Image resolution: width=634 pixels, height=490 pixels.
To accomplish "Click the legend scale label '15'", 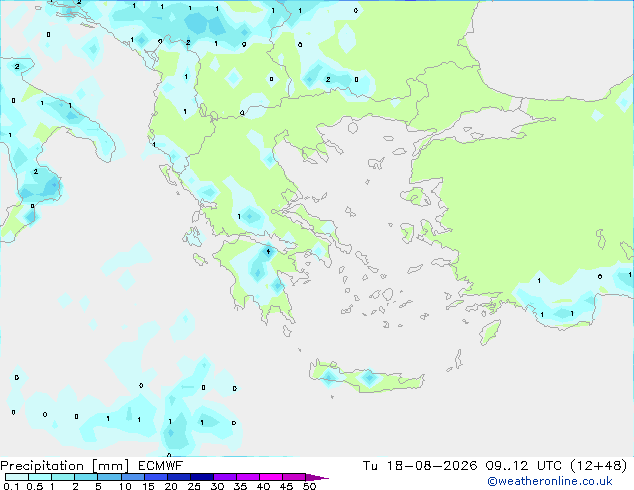I will tap(148, 486).
